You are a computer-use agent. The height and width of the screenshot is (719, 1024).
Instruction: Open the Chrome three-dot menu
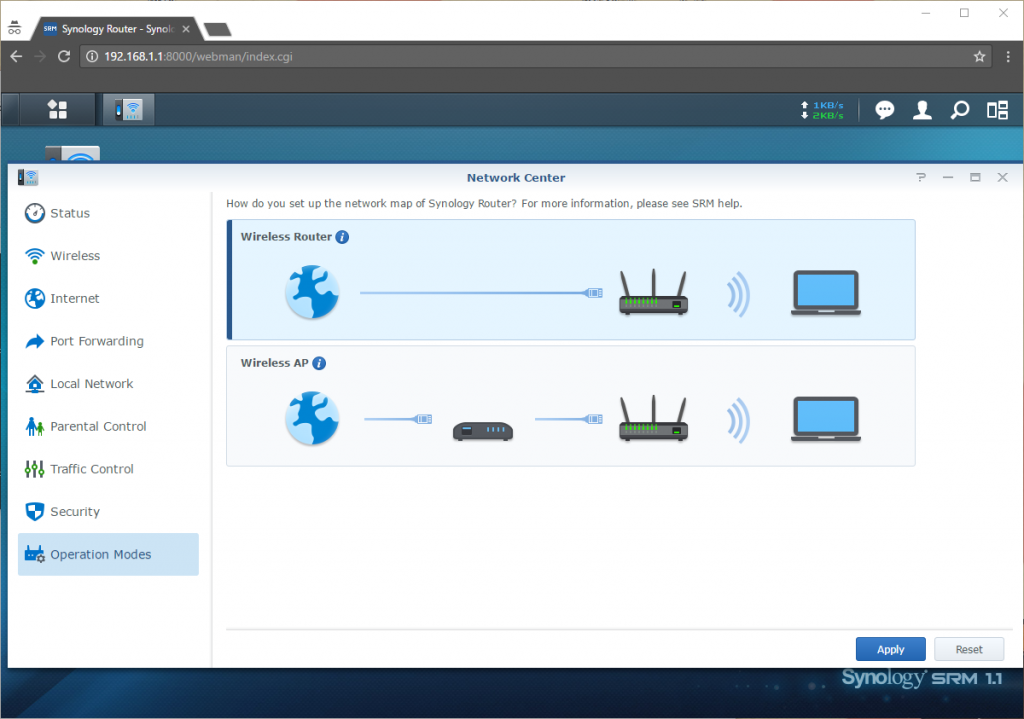(1008, 57)
